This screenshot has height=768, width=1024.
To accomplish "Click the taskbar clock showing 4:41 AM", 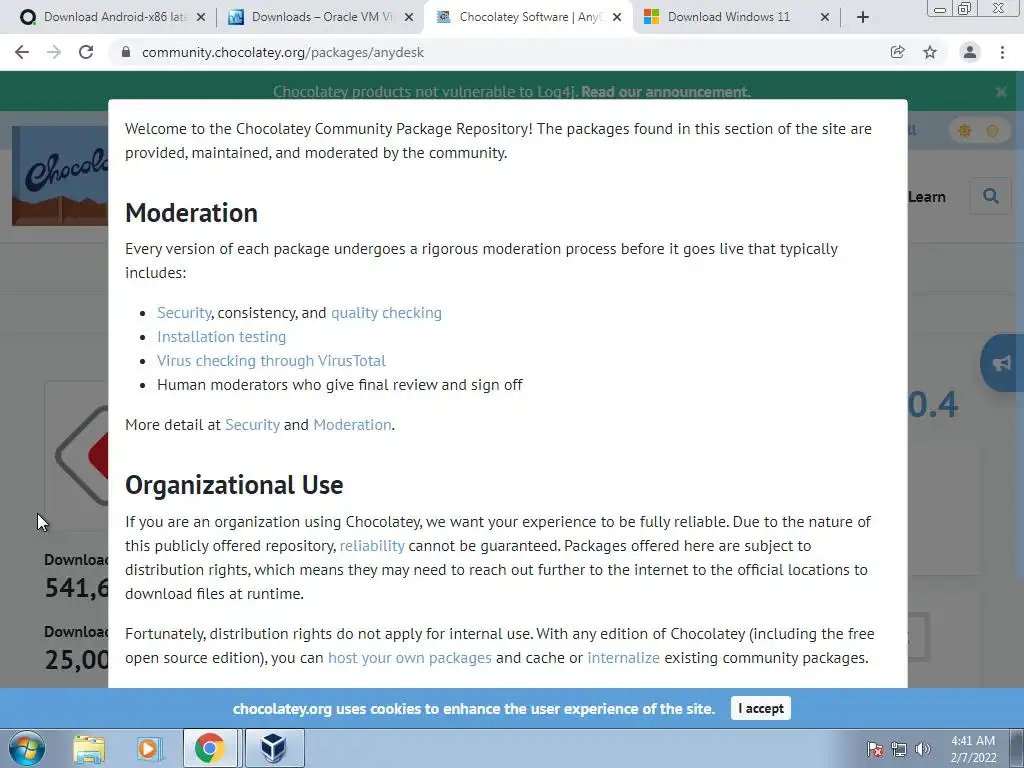I will tap(973, 749).
